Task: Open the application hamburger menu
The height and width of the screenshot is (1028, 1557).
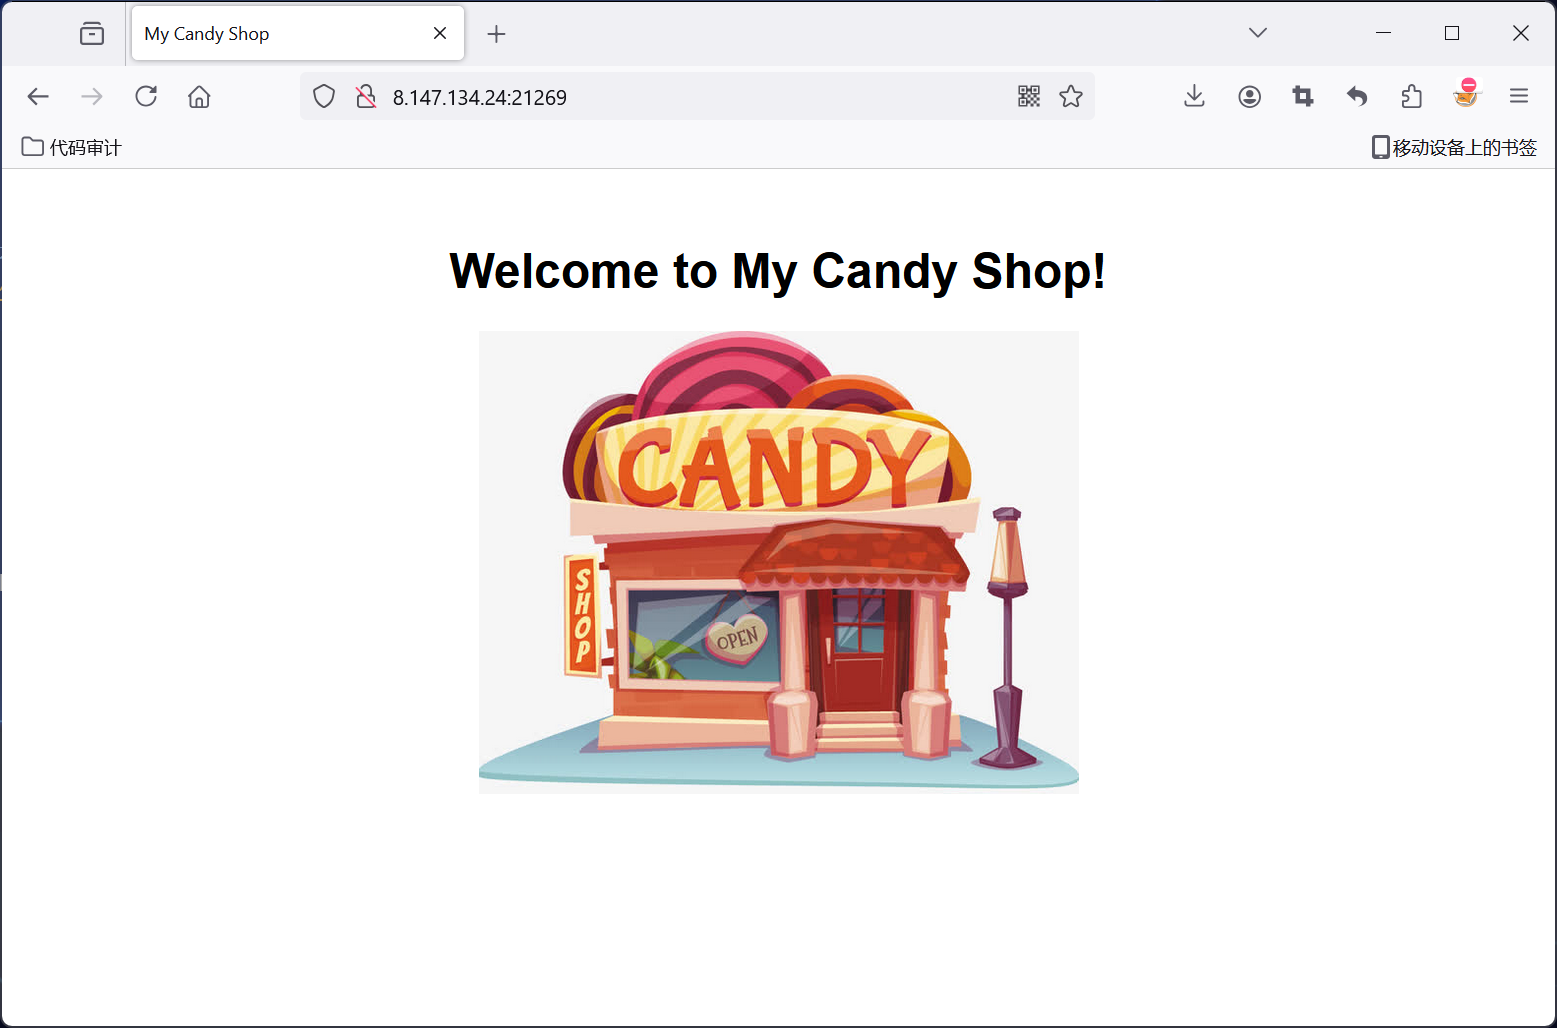Action: (1519, 96)
